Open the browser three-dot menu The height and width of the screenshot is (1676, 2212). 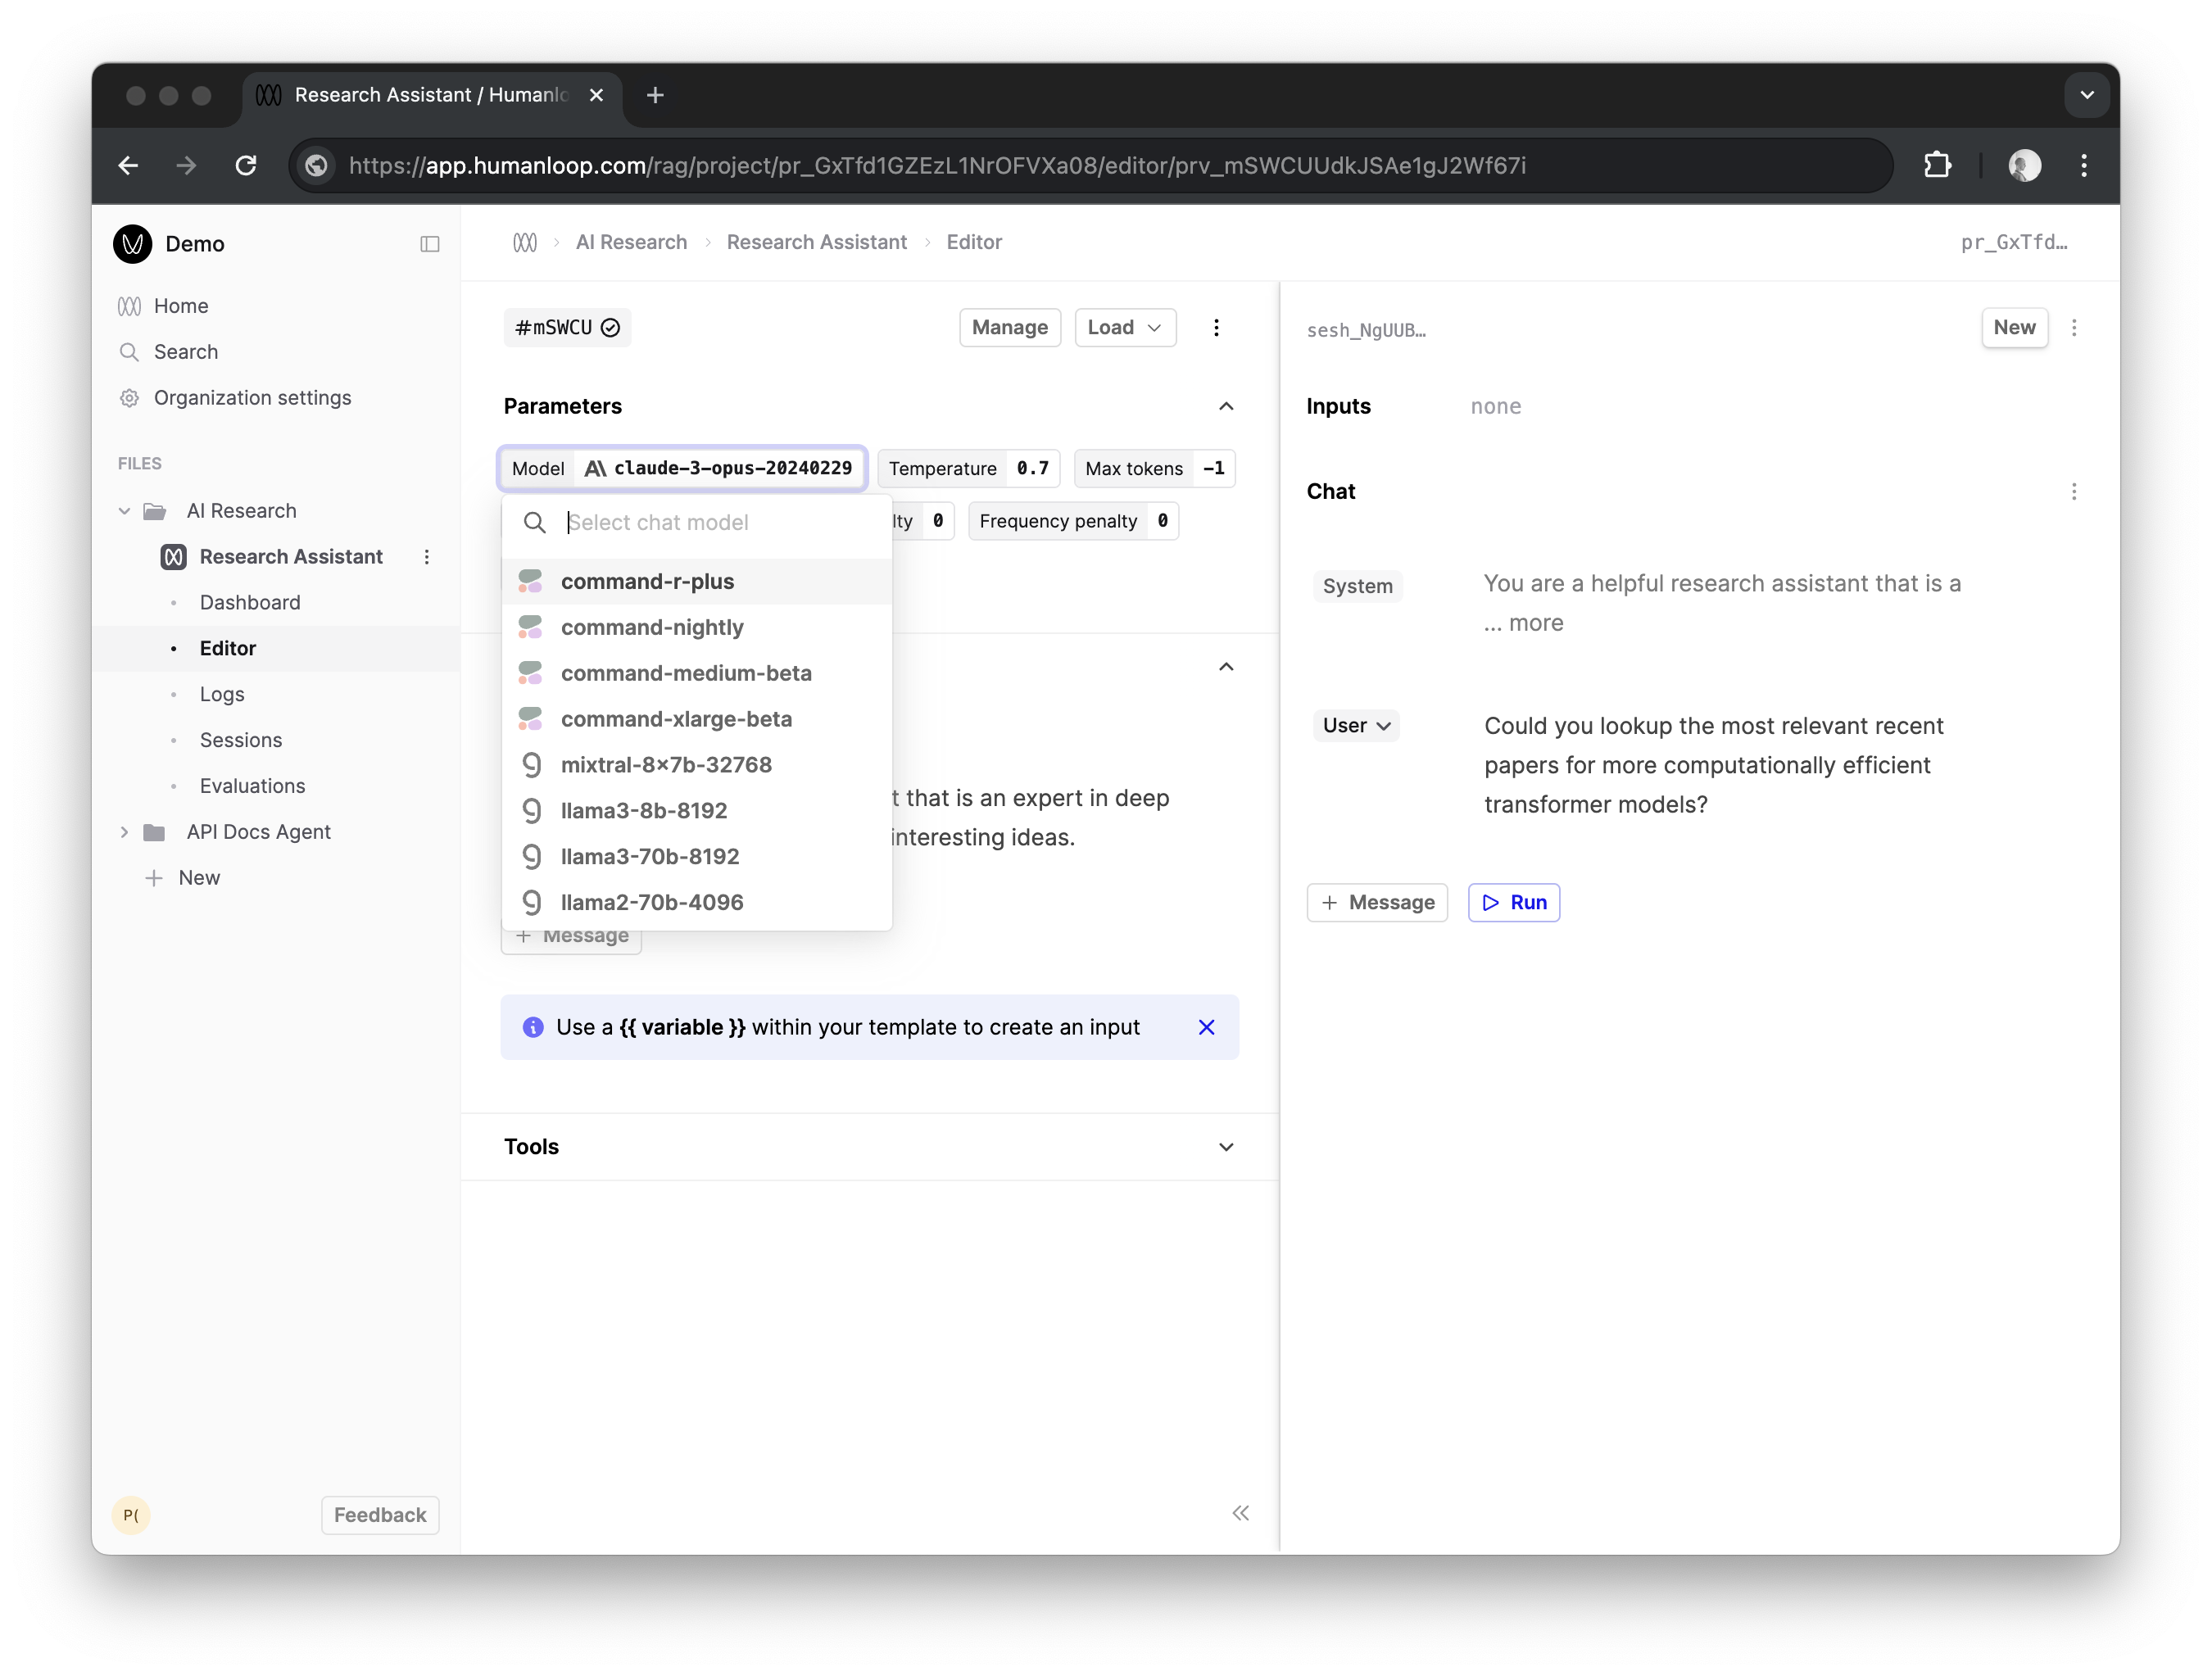pyautogui.click(x=2084, y=165)
